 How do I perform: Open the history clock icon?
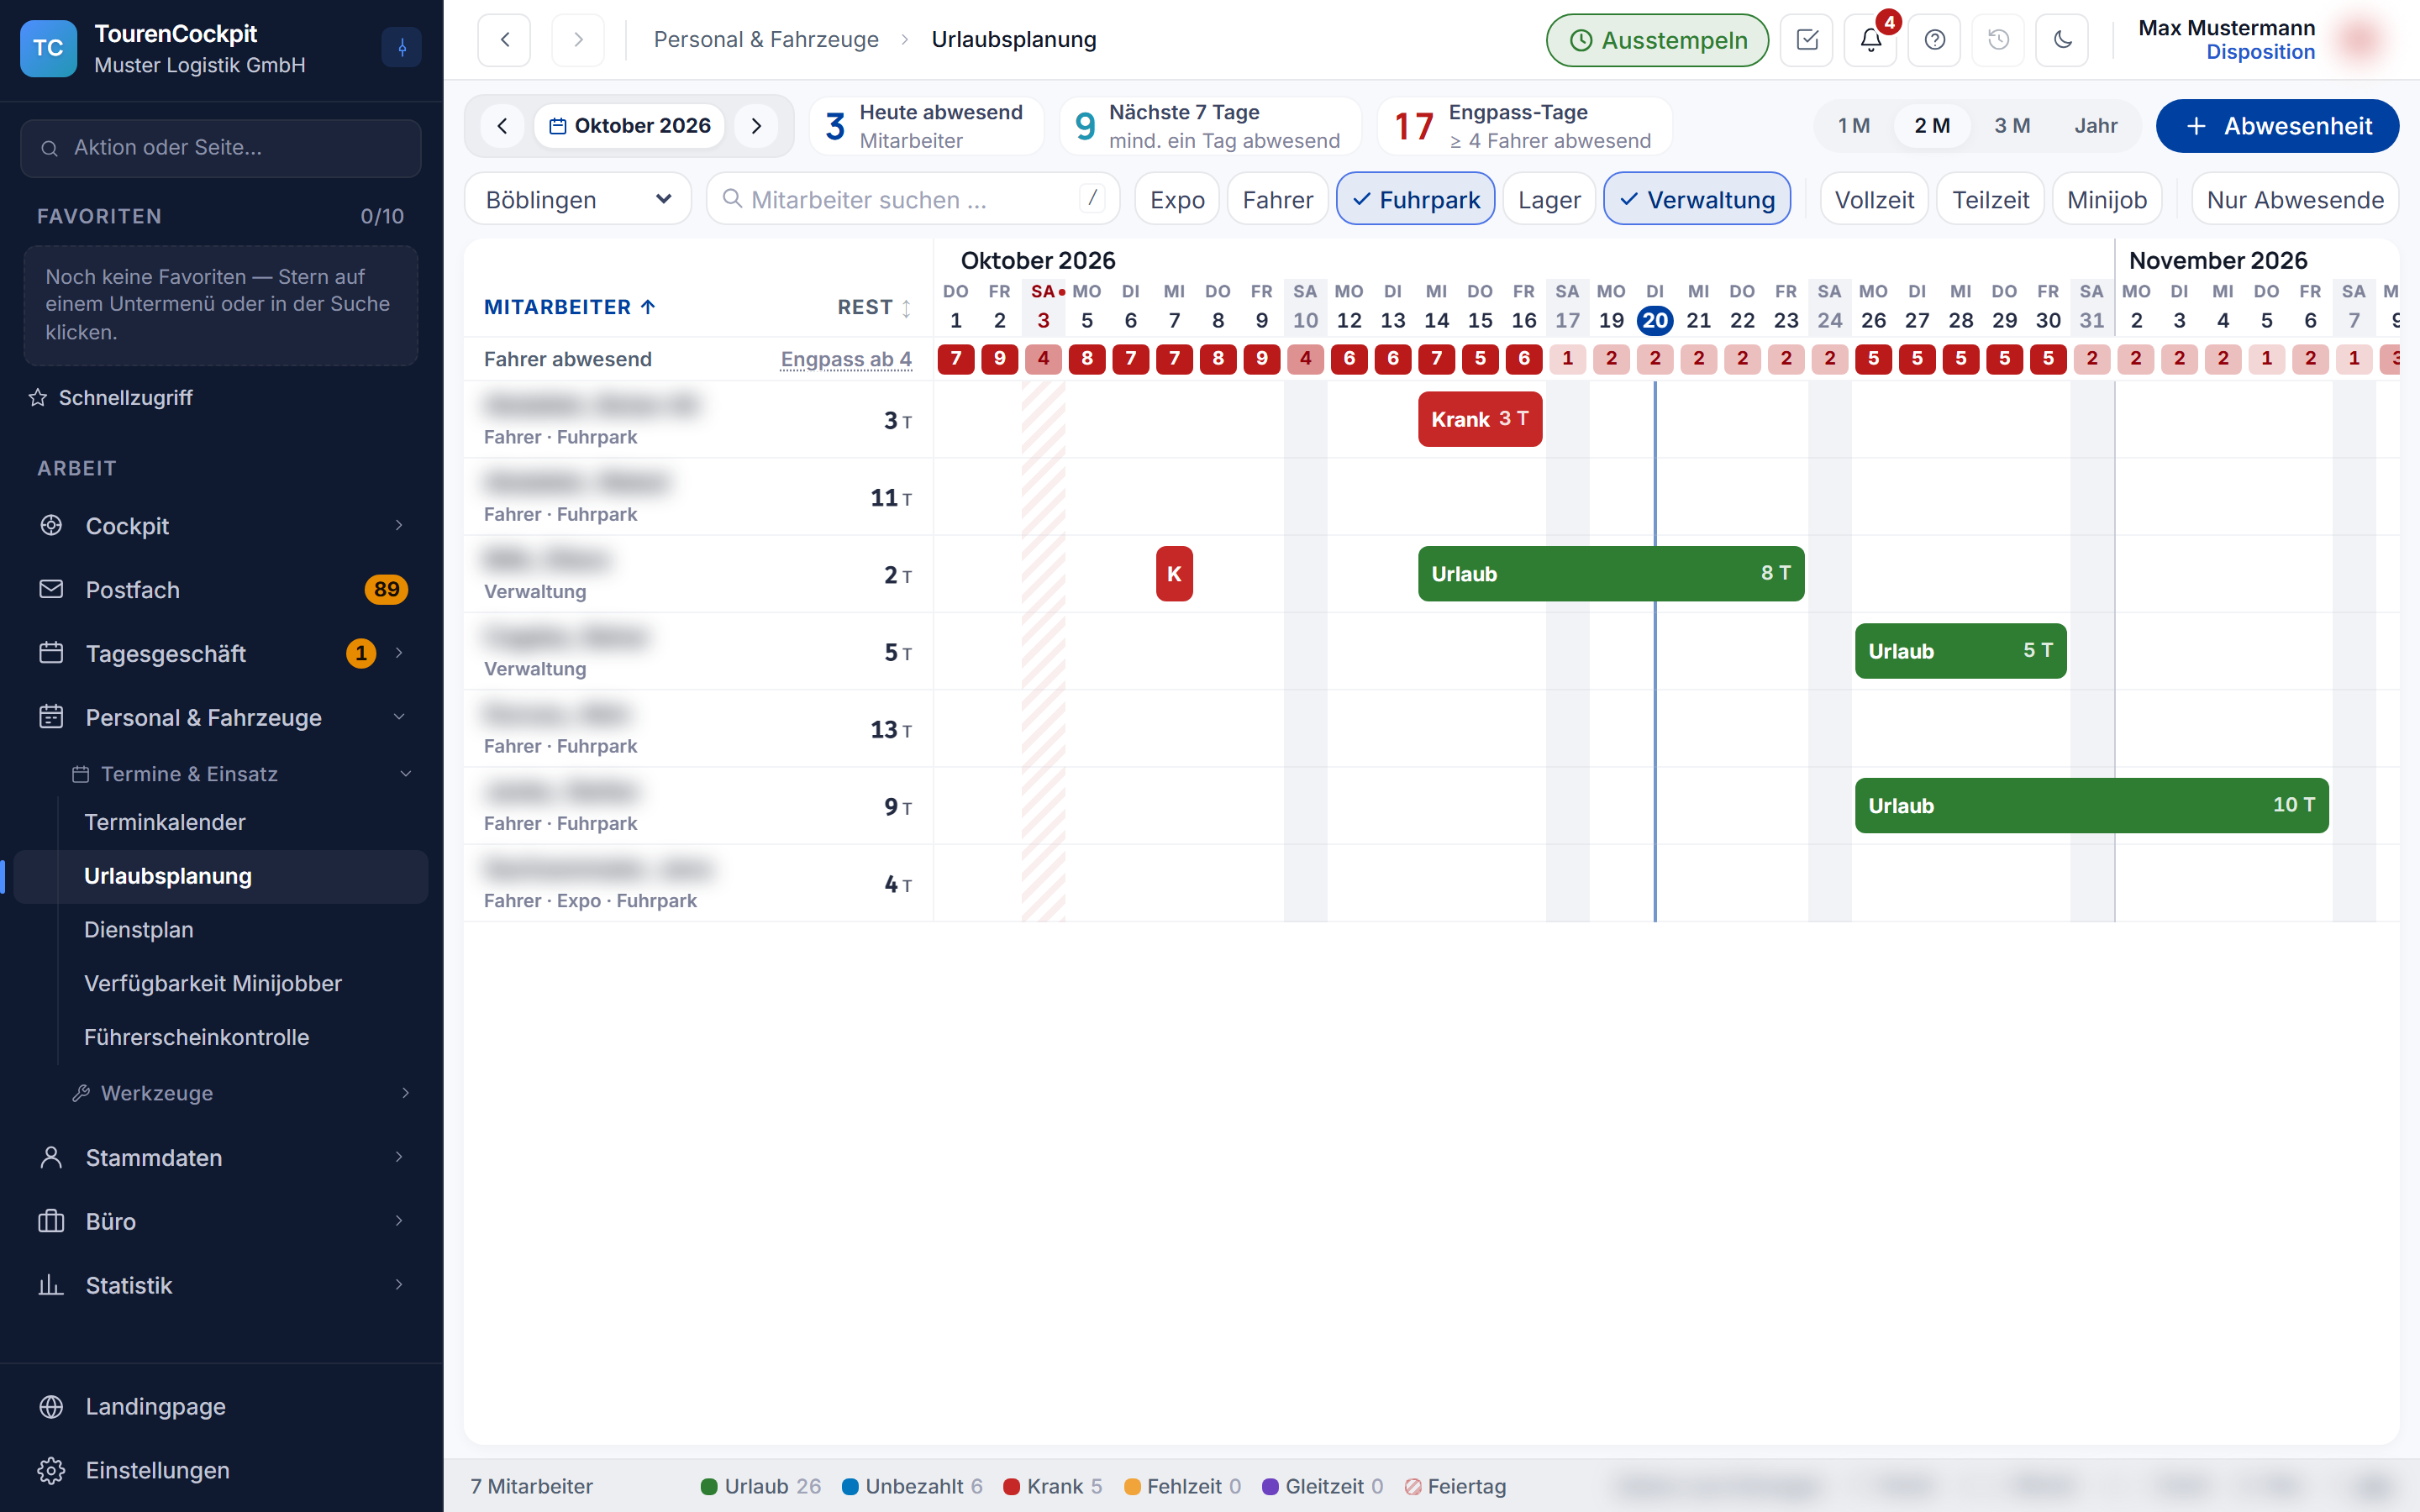point(1998,40)
